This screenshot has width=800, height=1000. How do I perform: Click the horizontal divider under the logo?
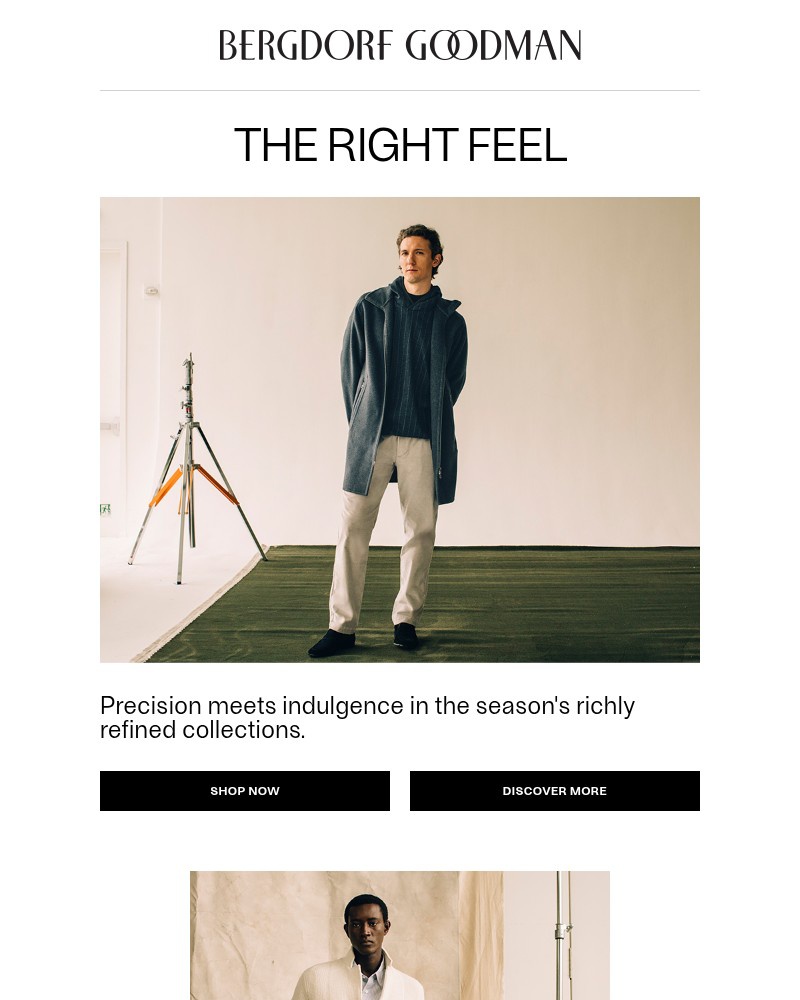point(400,91)
